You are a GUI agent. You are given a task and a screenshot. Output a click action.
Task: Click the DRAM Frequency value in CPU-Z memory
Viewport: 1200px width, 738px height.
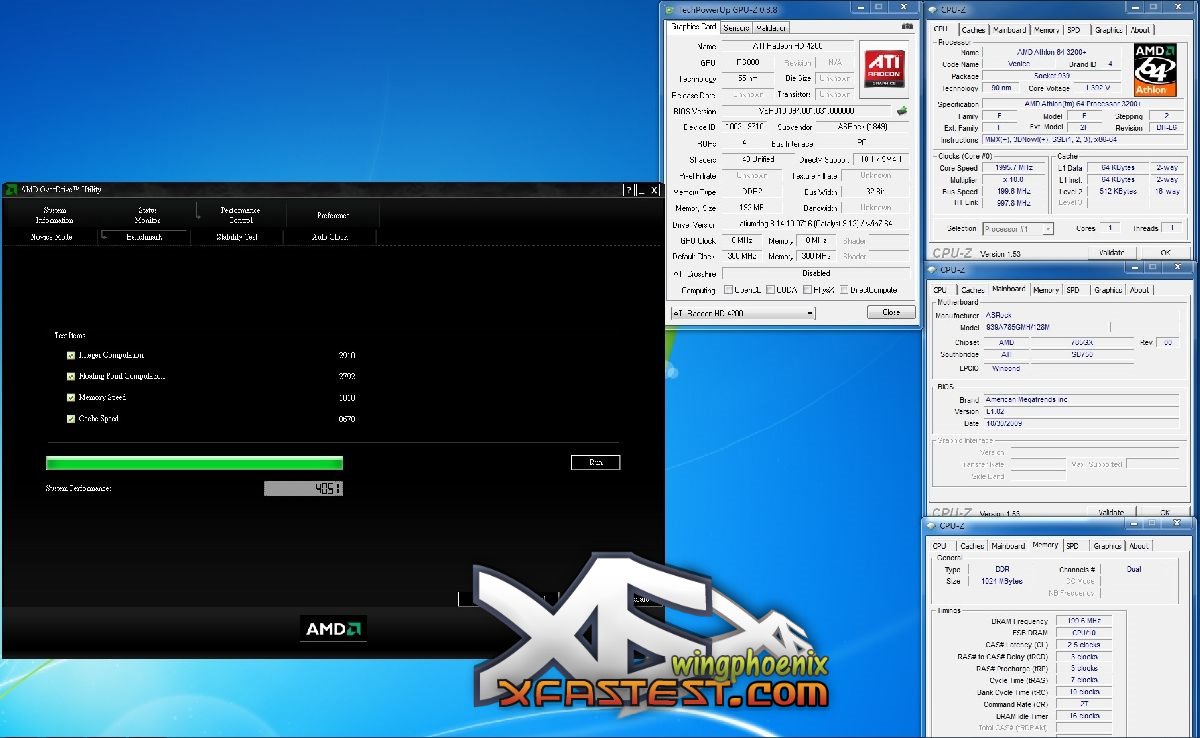click(1084, 621)
